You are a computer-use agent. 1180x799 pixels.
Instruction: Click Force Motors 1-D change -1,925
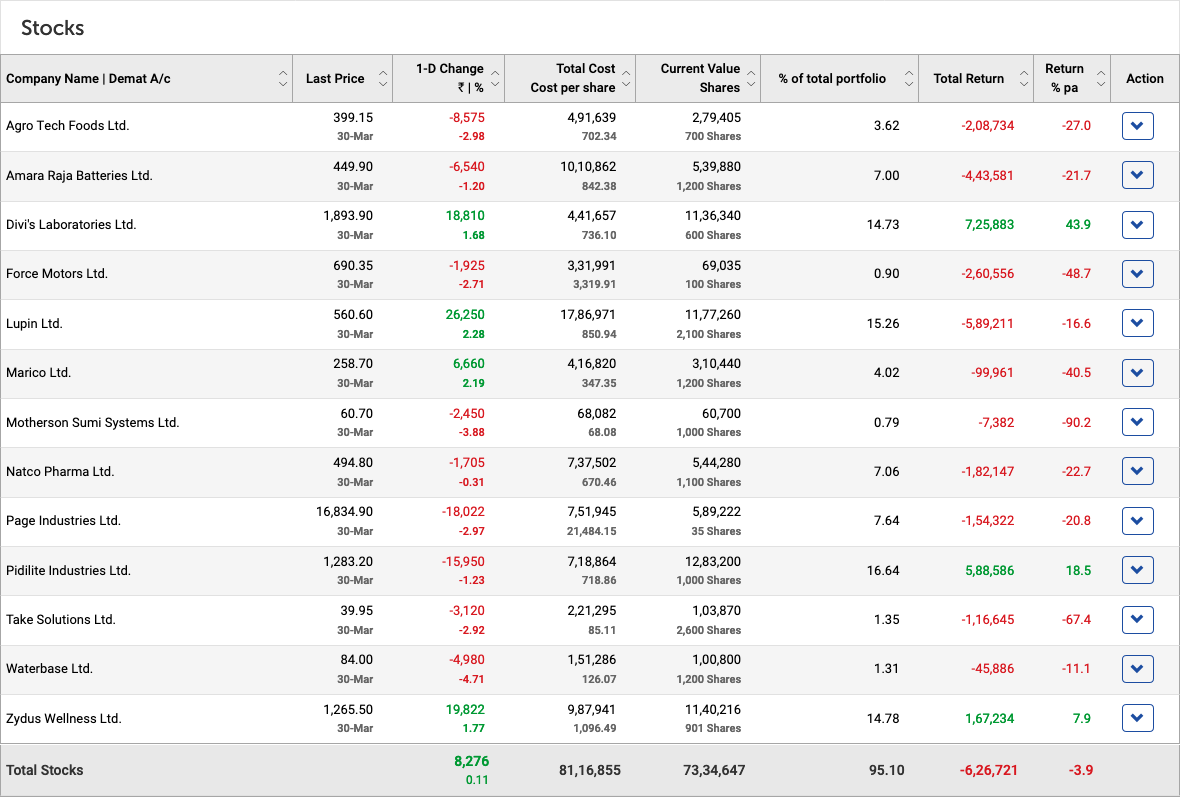[x=467, y=266]
